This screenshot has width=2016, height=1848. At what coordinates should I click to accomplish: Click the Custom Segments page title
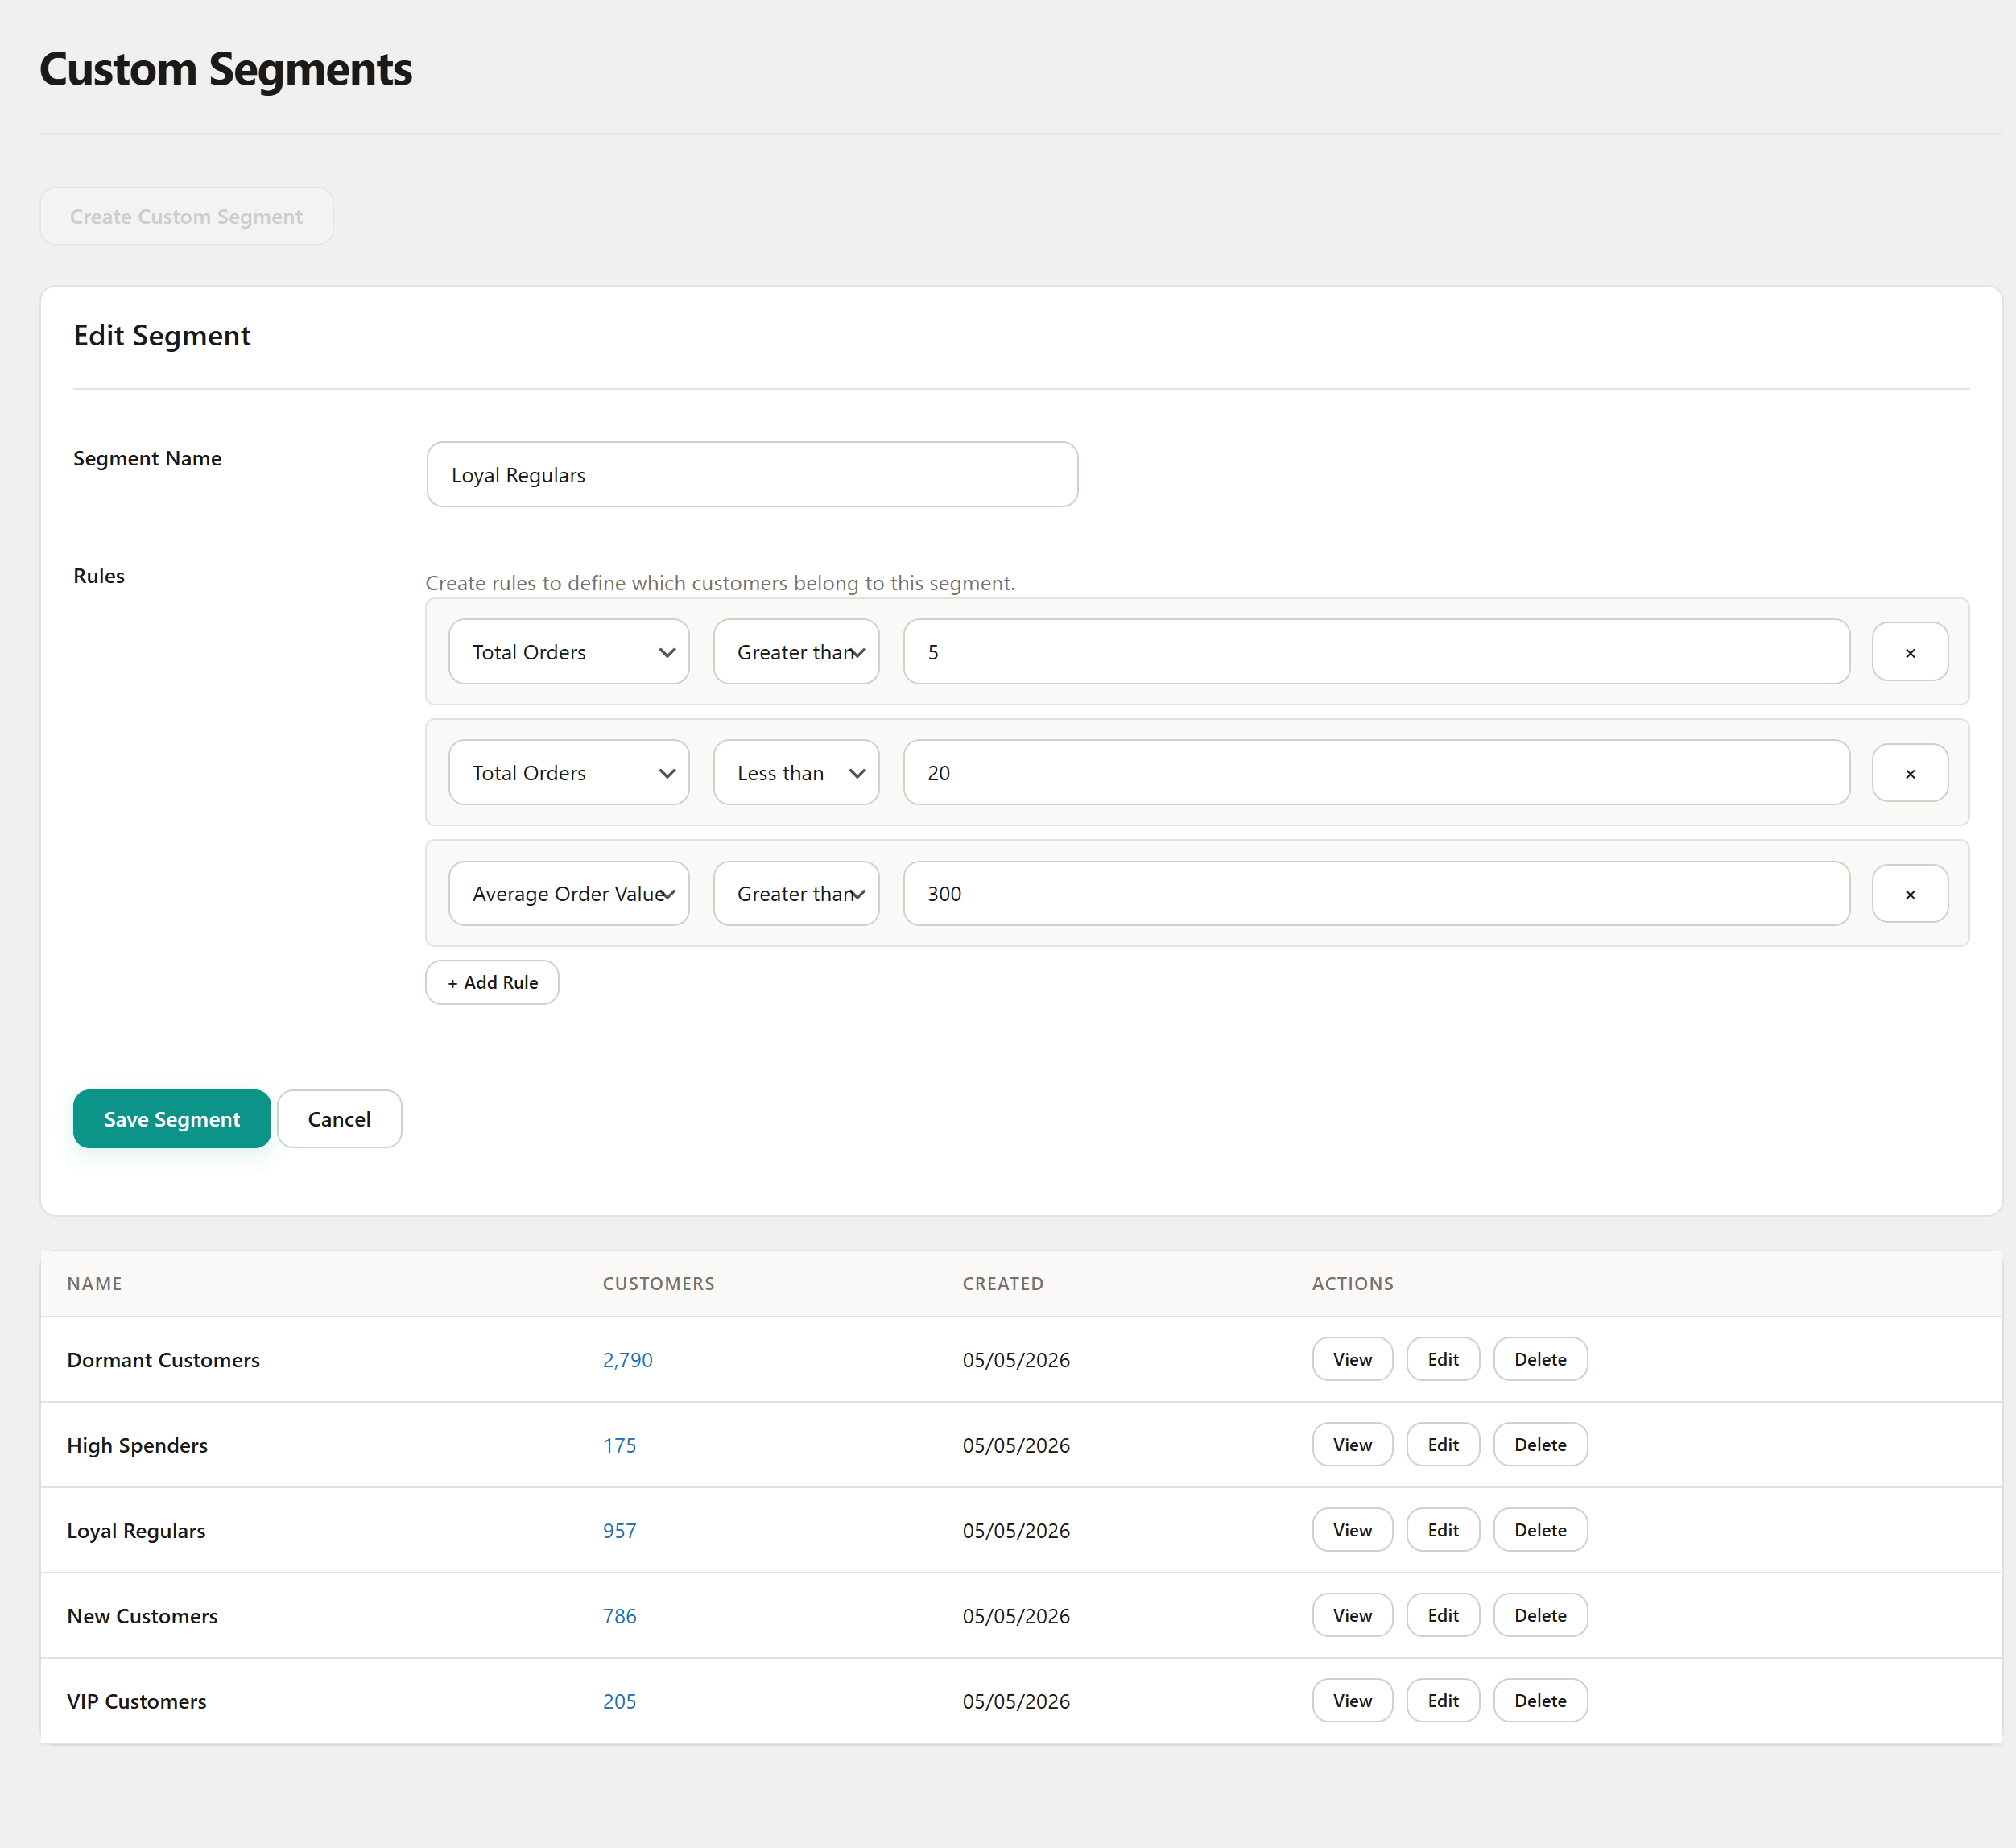225,70
